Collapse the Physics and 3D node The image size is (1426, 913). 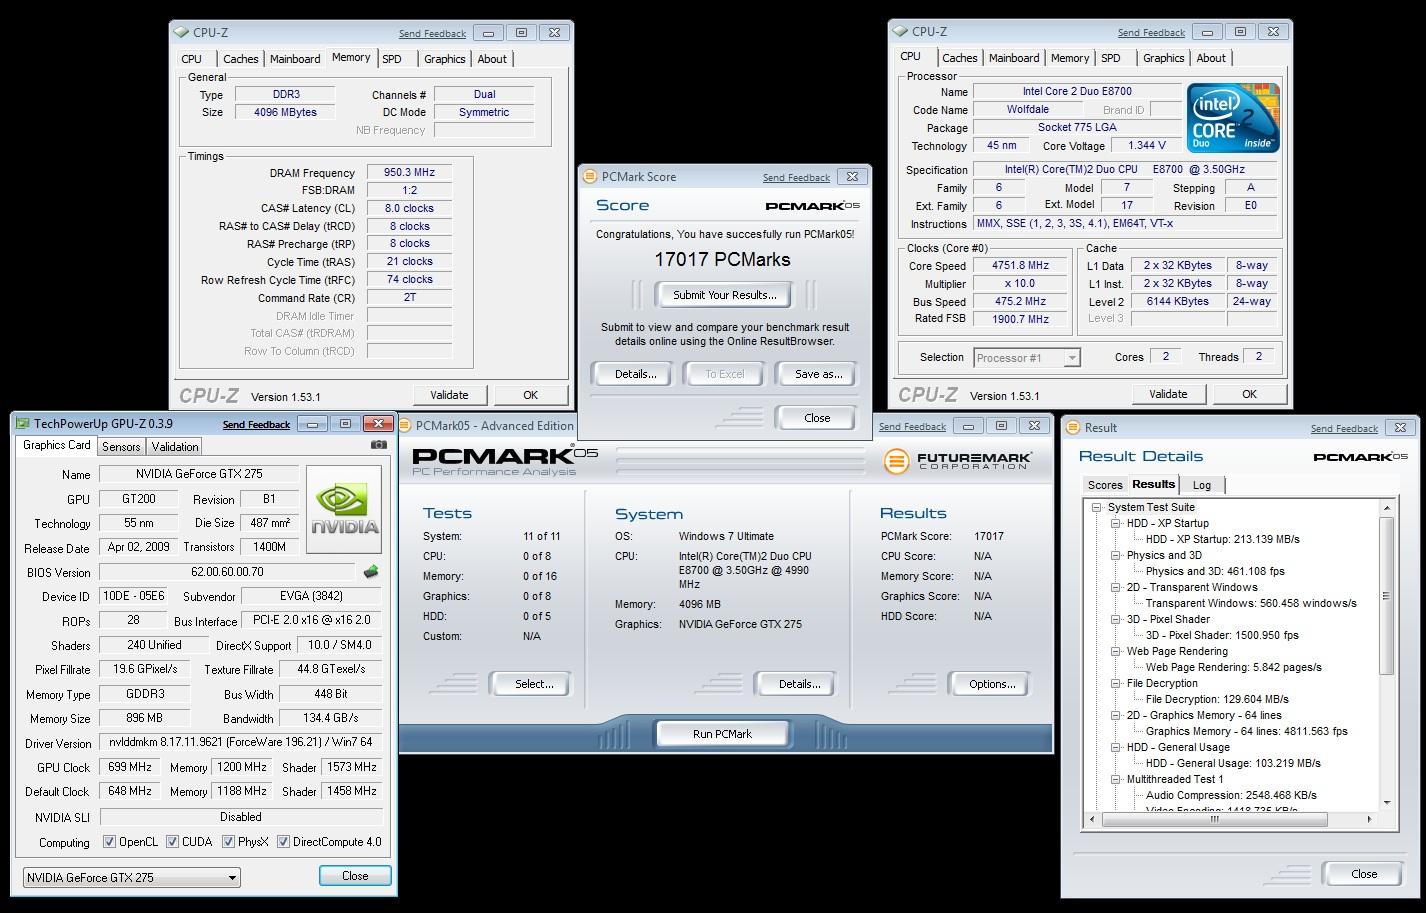click(1115, 556)
